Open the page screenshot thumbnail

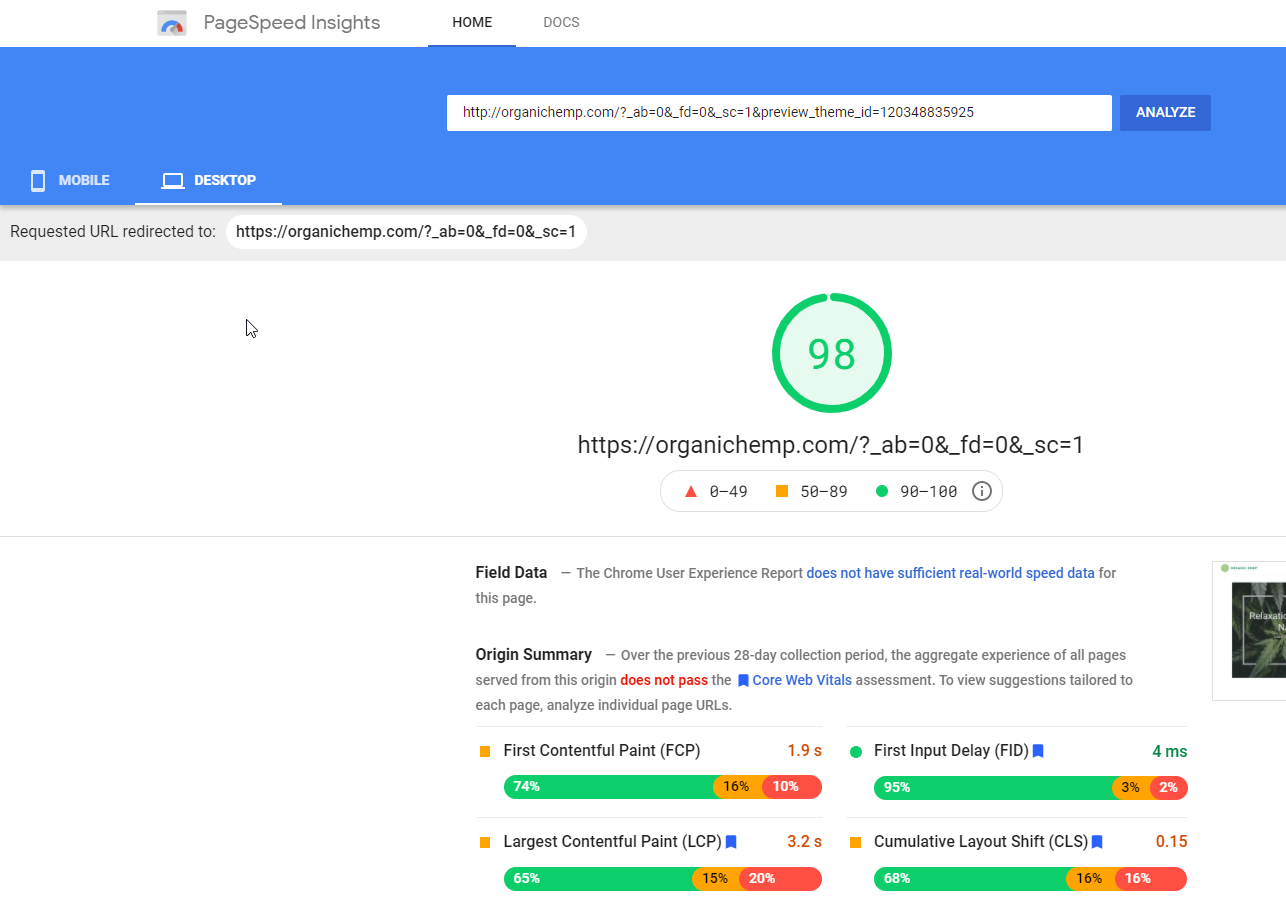(x=1249, y=630)
